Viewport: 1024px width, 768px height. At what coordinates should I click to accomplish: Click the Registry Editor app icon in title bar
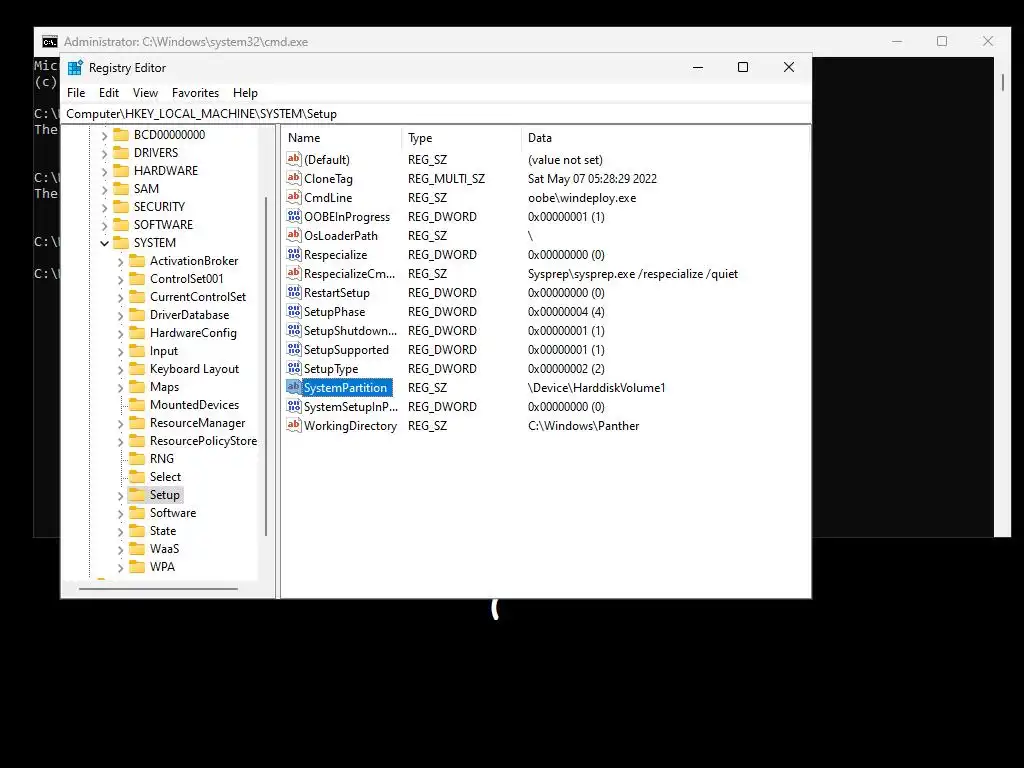[75, 67]
